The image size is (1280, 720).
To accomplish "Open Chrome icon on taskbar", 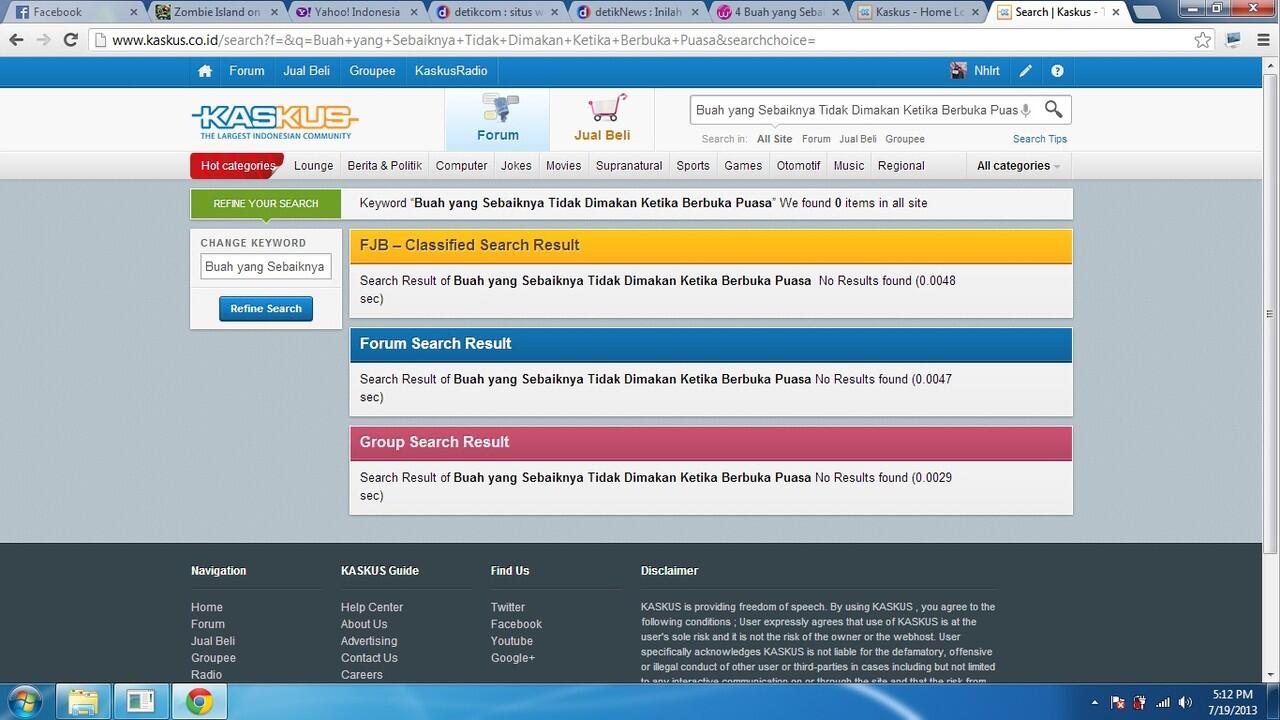I will coord(199,702).
